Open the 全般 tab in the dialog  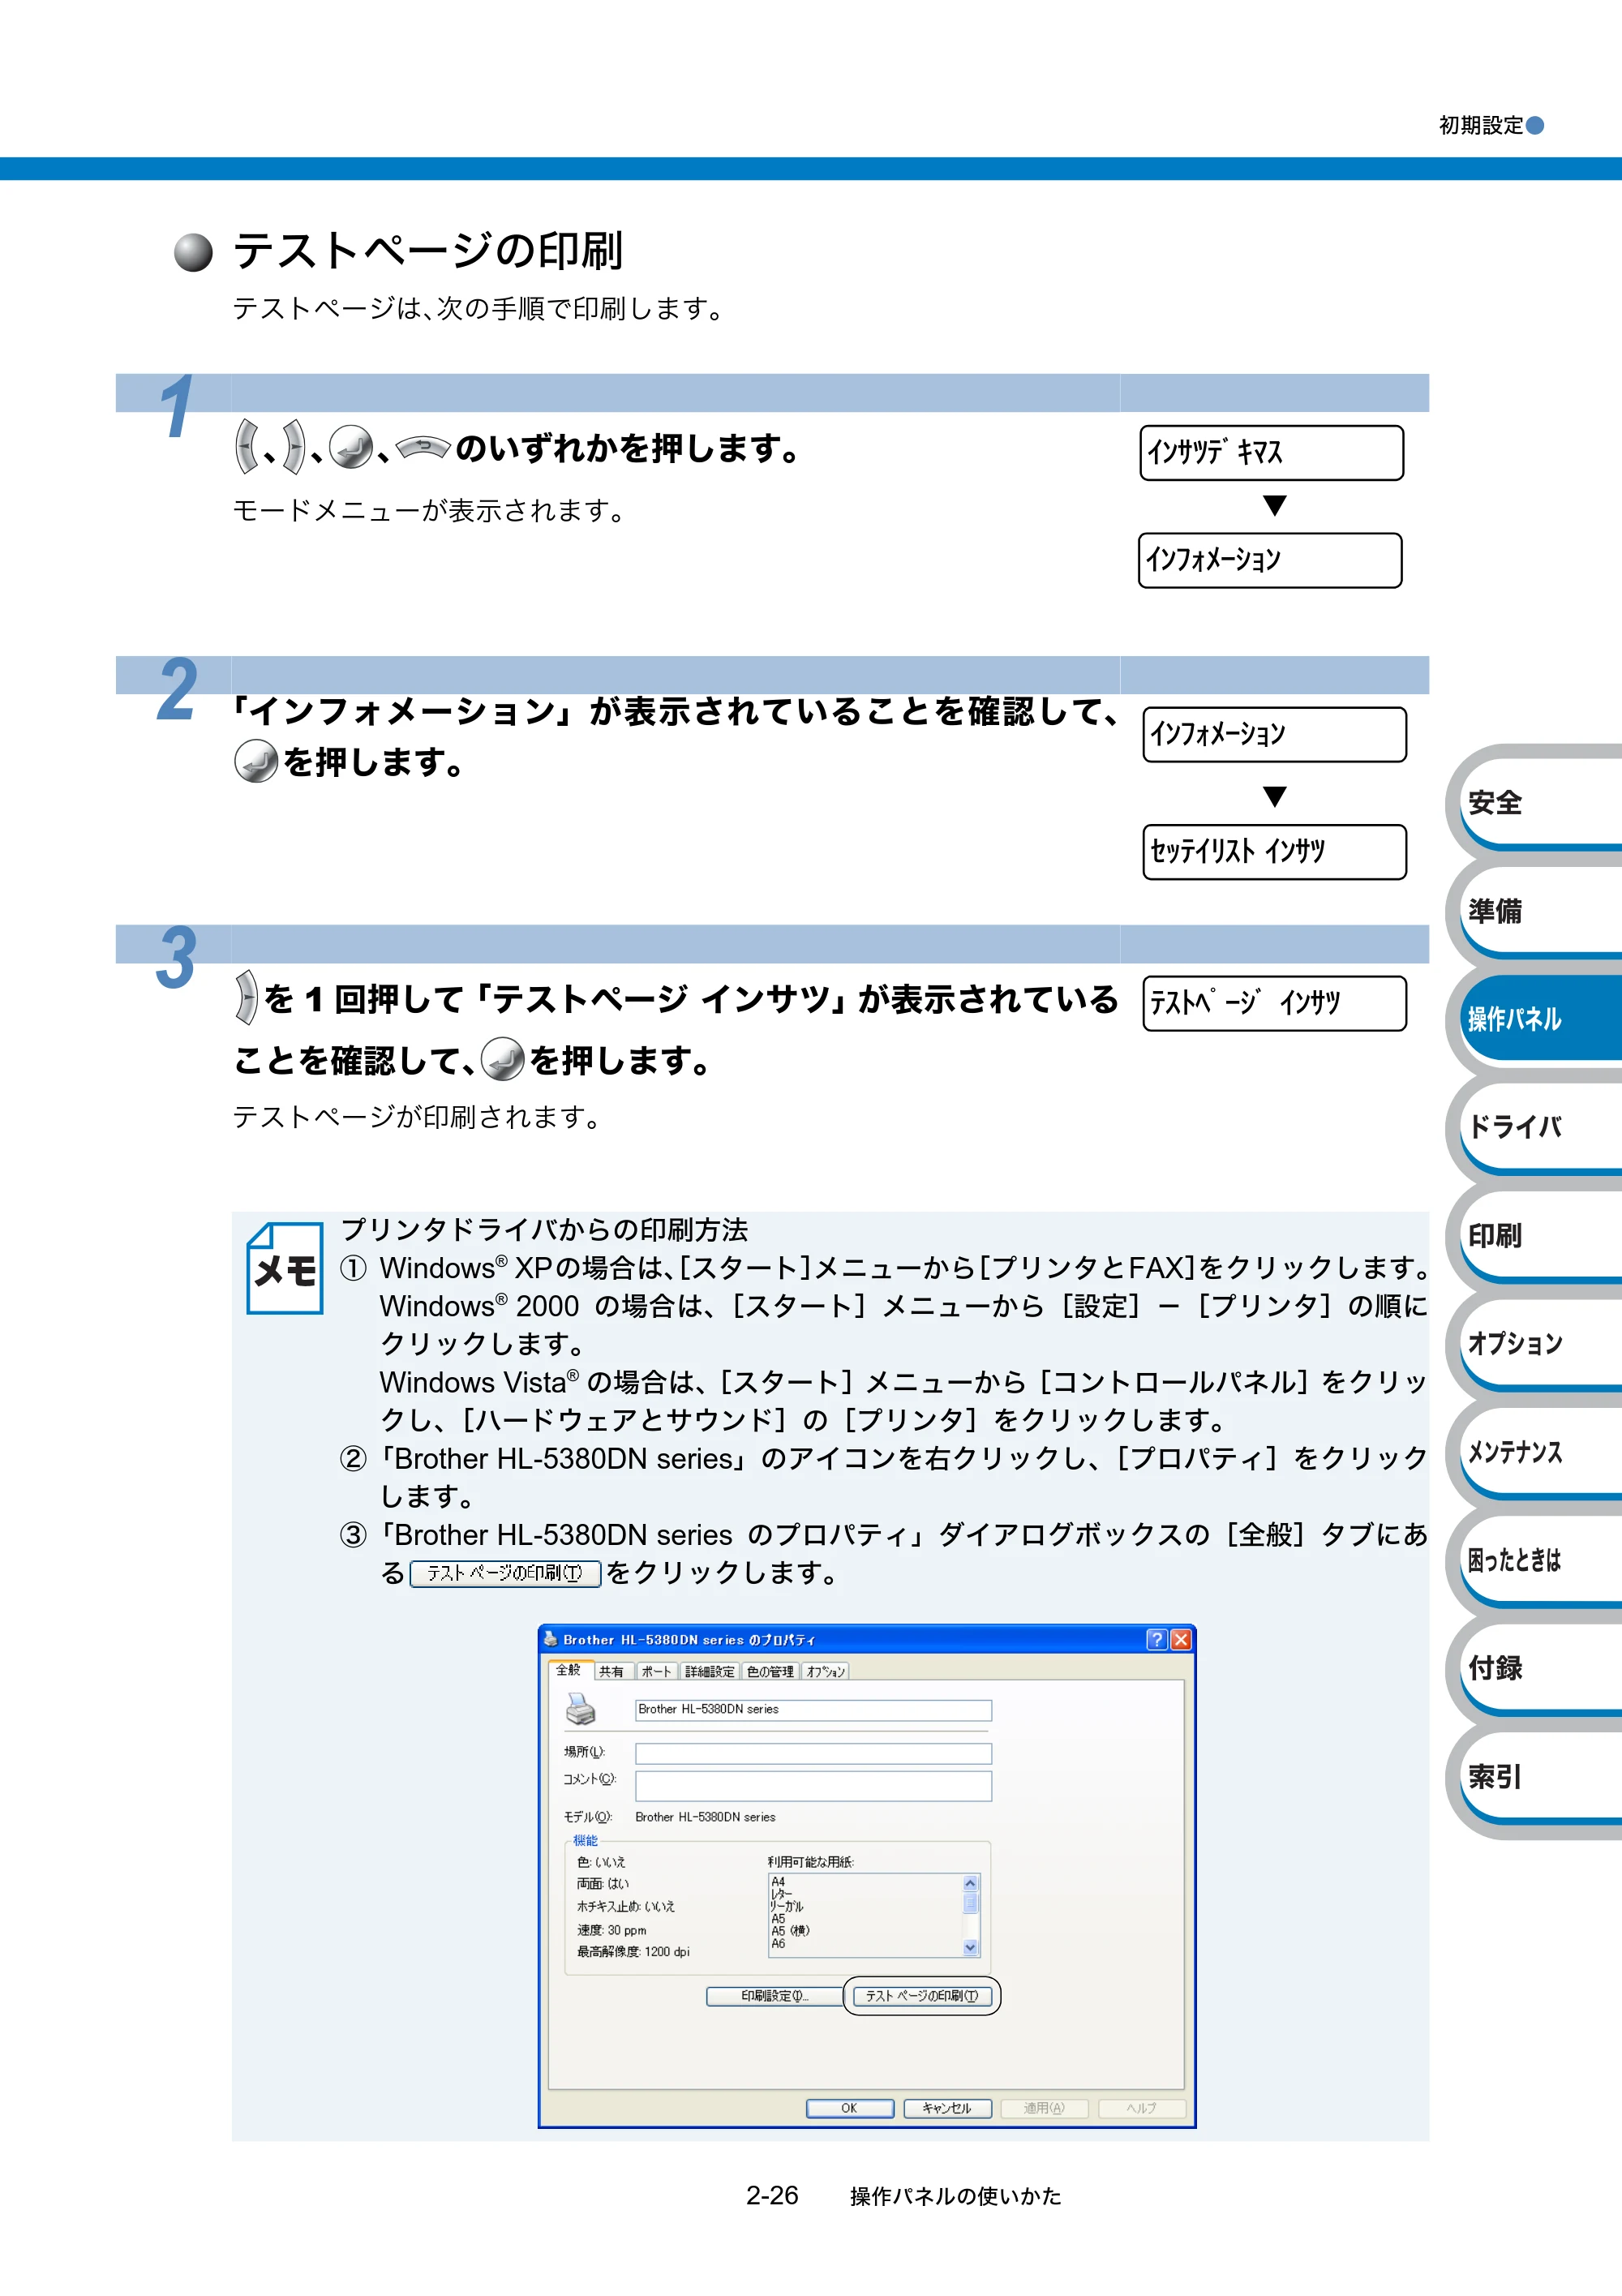pos(569,1670)
